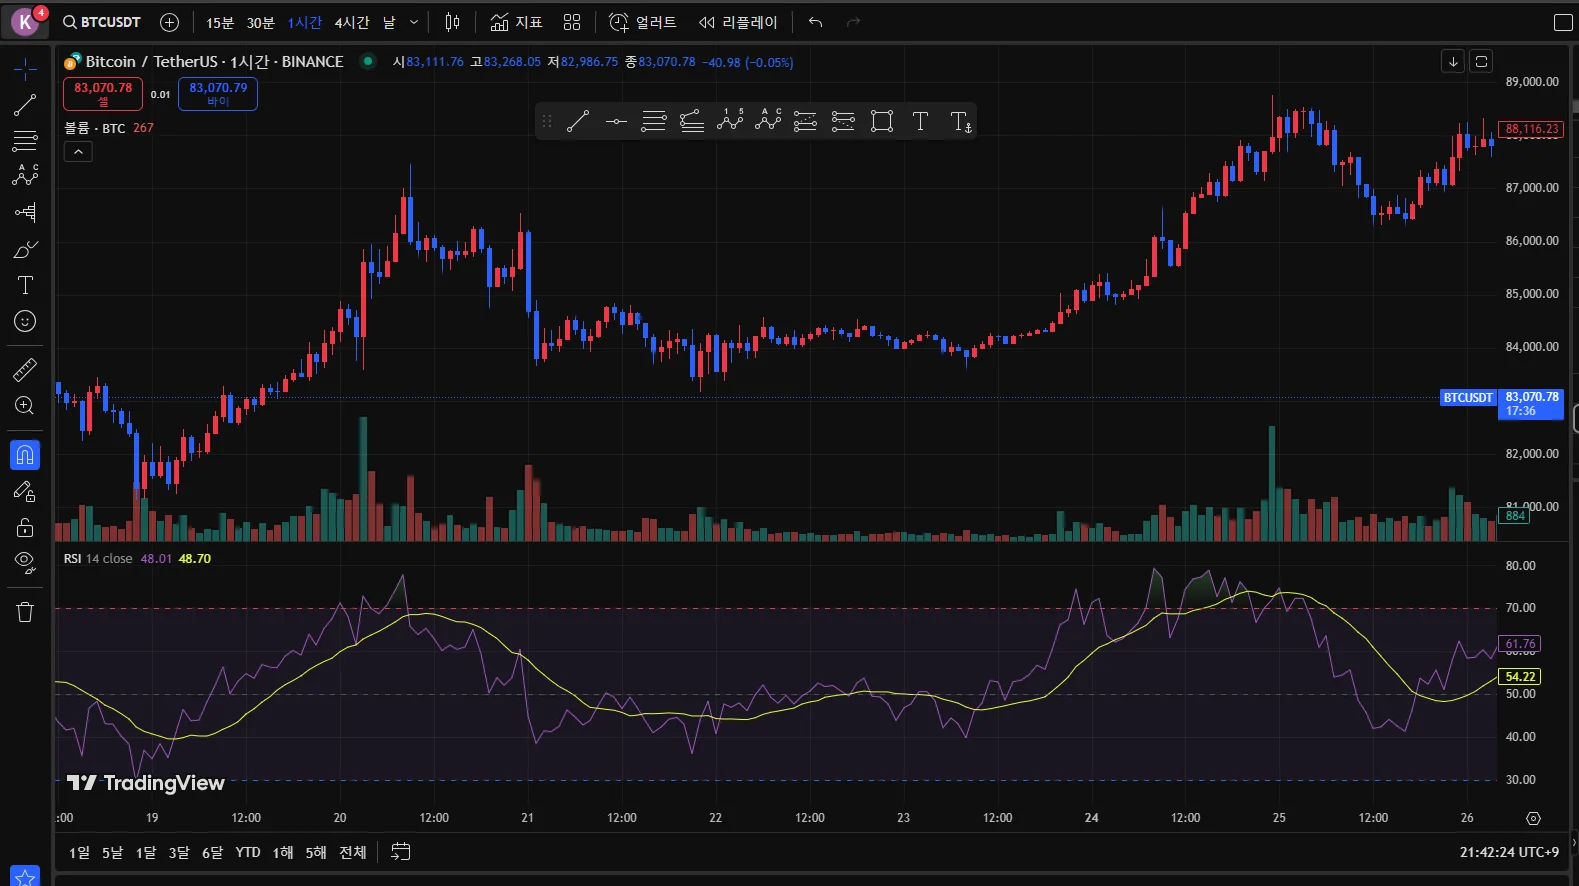Click the zoom in magnifier tool
This screenshot has width=1579, height=886.
click(25, 406)
